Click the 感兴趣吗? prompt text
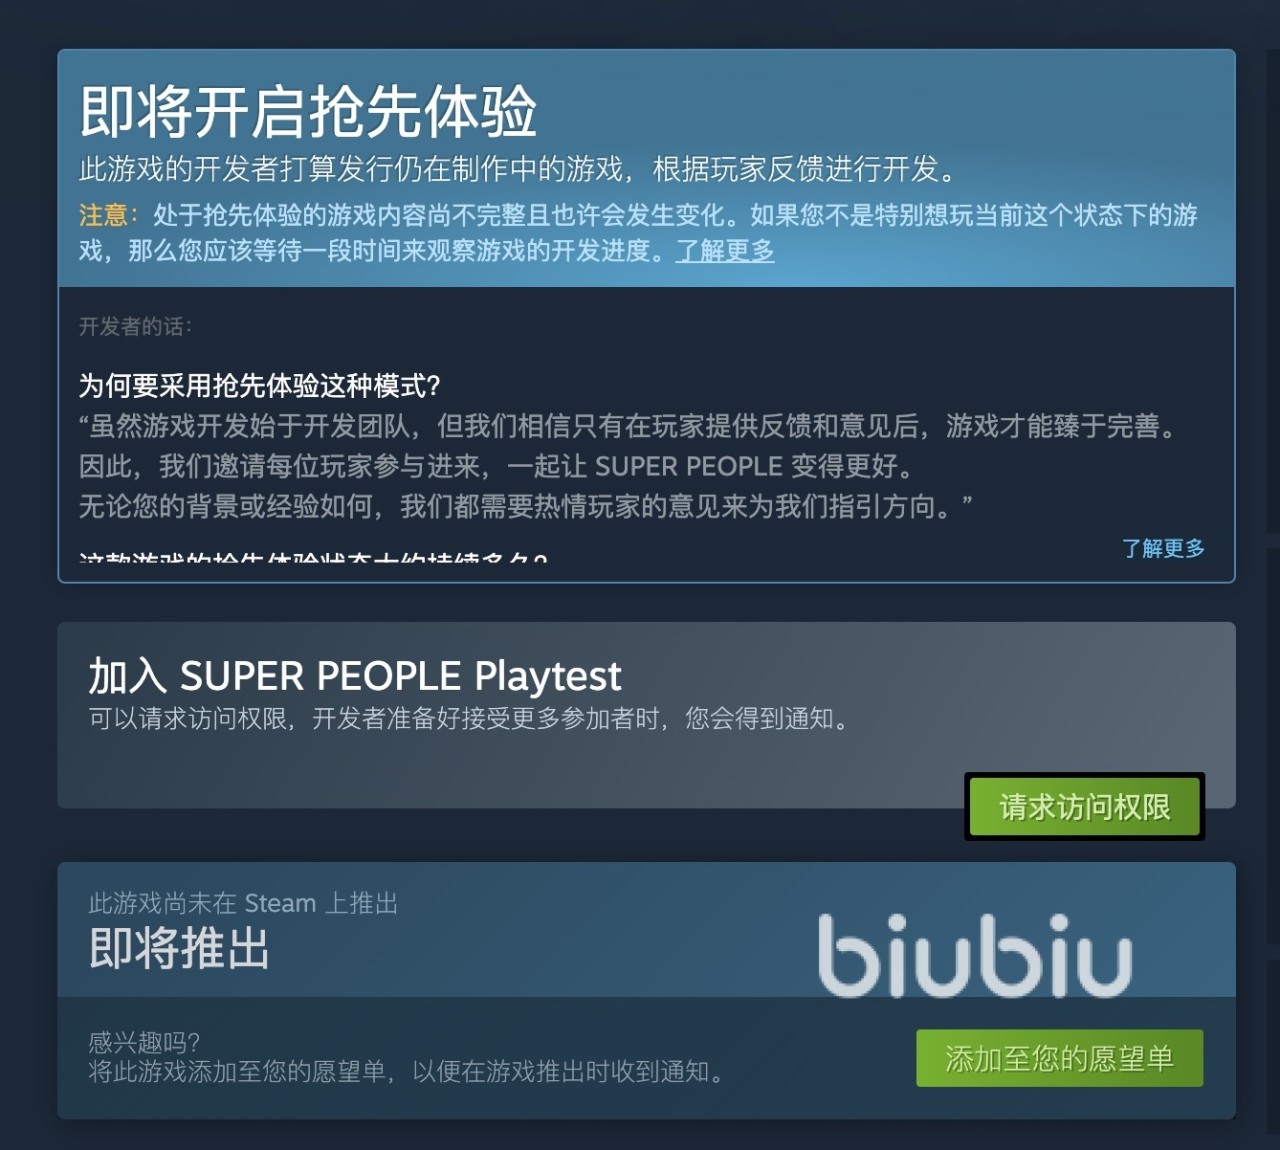Screen dimensions: 1280x1150 [144, 1042]
